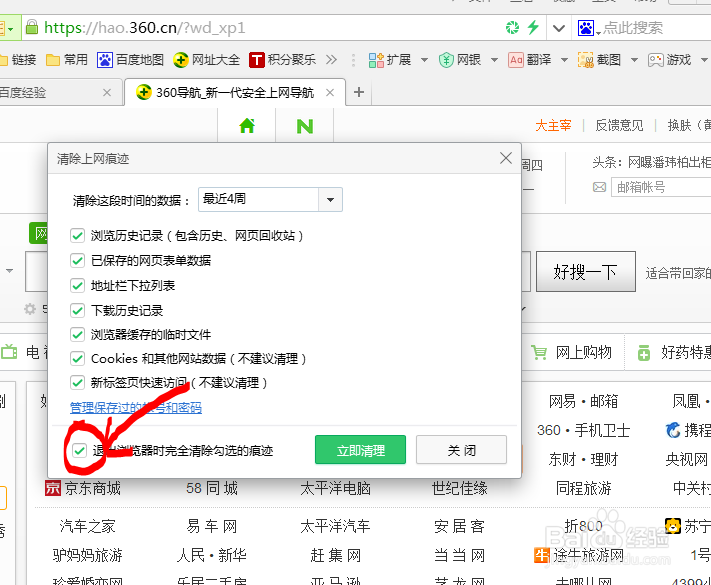This screenshot has height=585, width=711.
Task: Click the green refresh icon in address bar
Action: pos(512,28)
